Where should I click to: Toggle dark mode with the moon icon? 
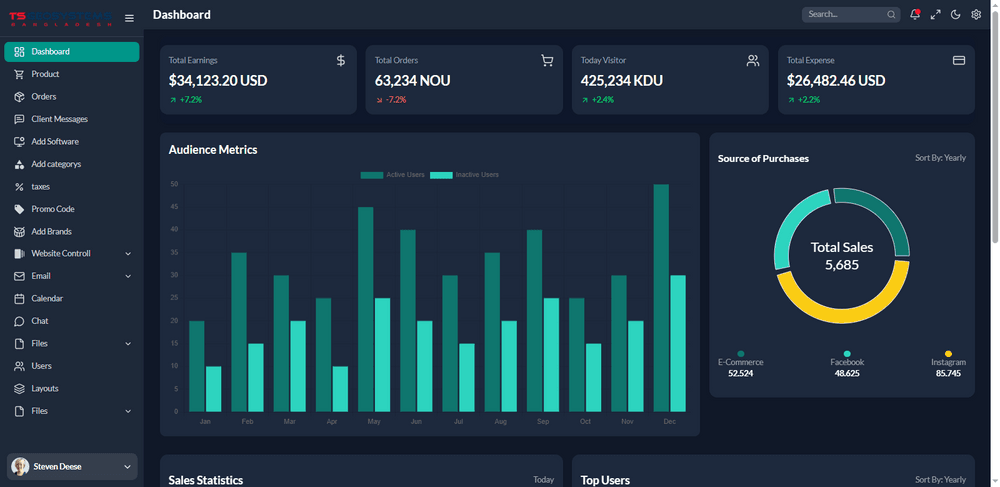(x=956, y=15)
